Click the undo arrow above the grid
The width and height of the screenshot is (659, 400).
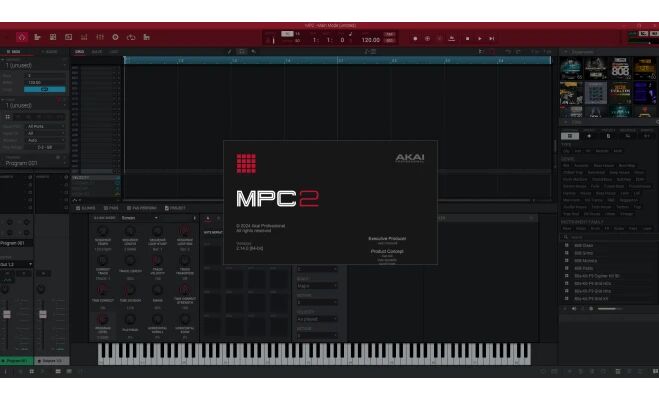click(508, 52)
